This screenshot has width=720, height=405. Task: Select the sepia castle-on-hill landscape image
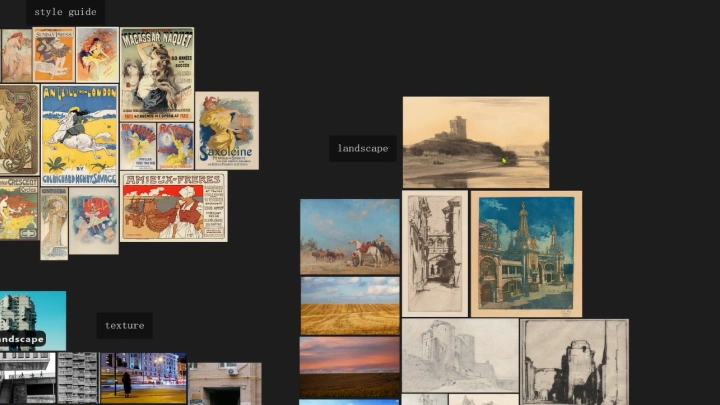[x=476, y=142]
